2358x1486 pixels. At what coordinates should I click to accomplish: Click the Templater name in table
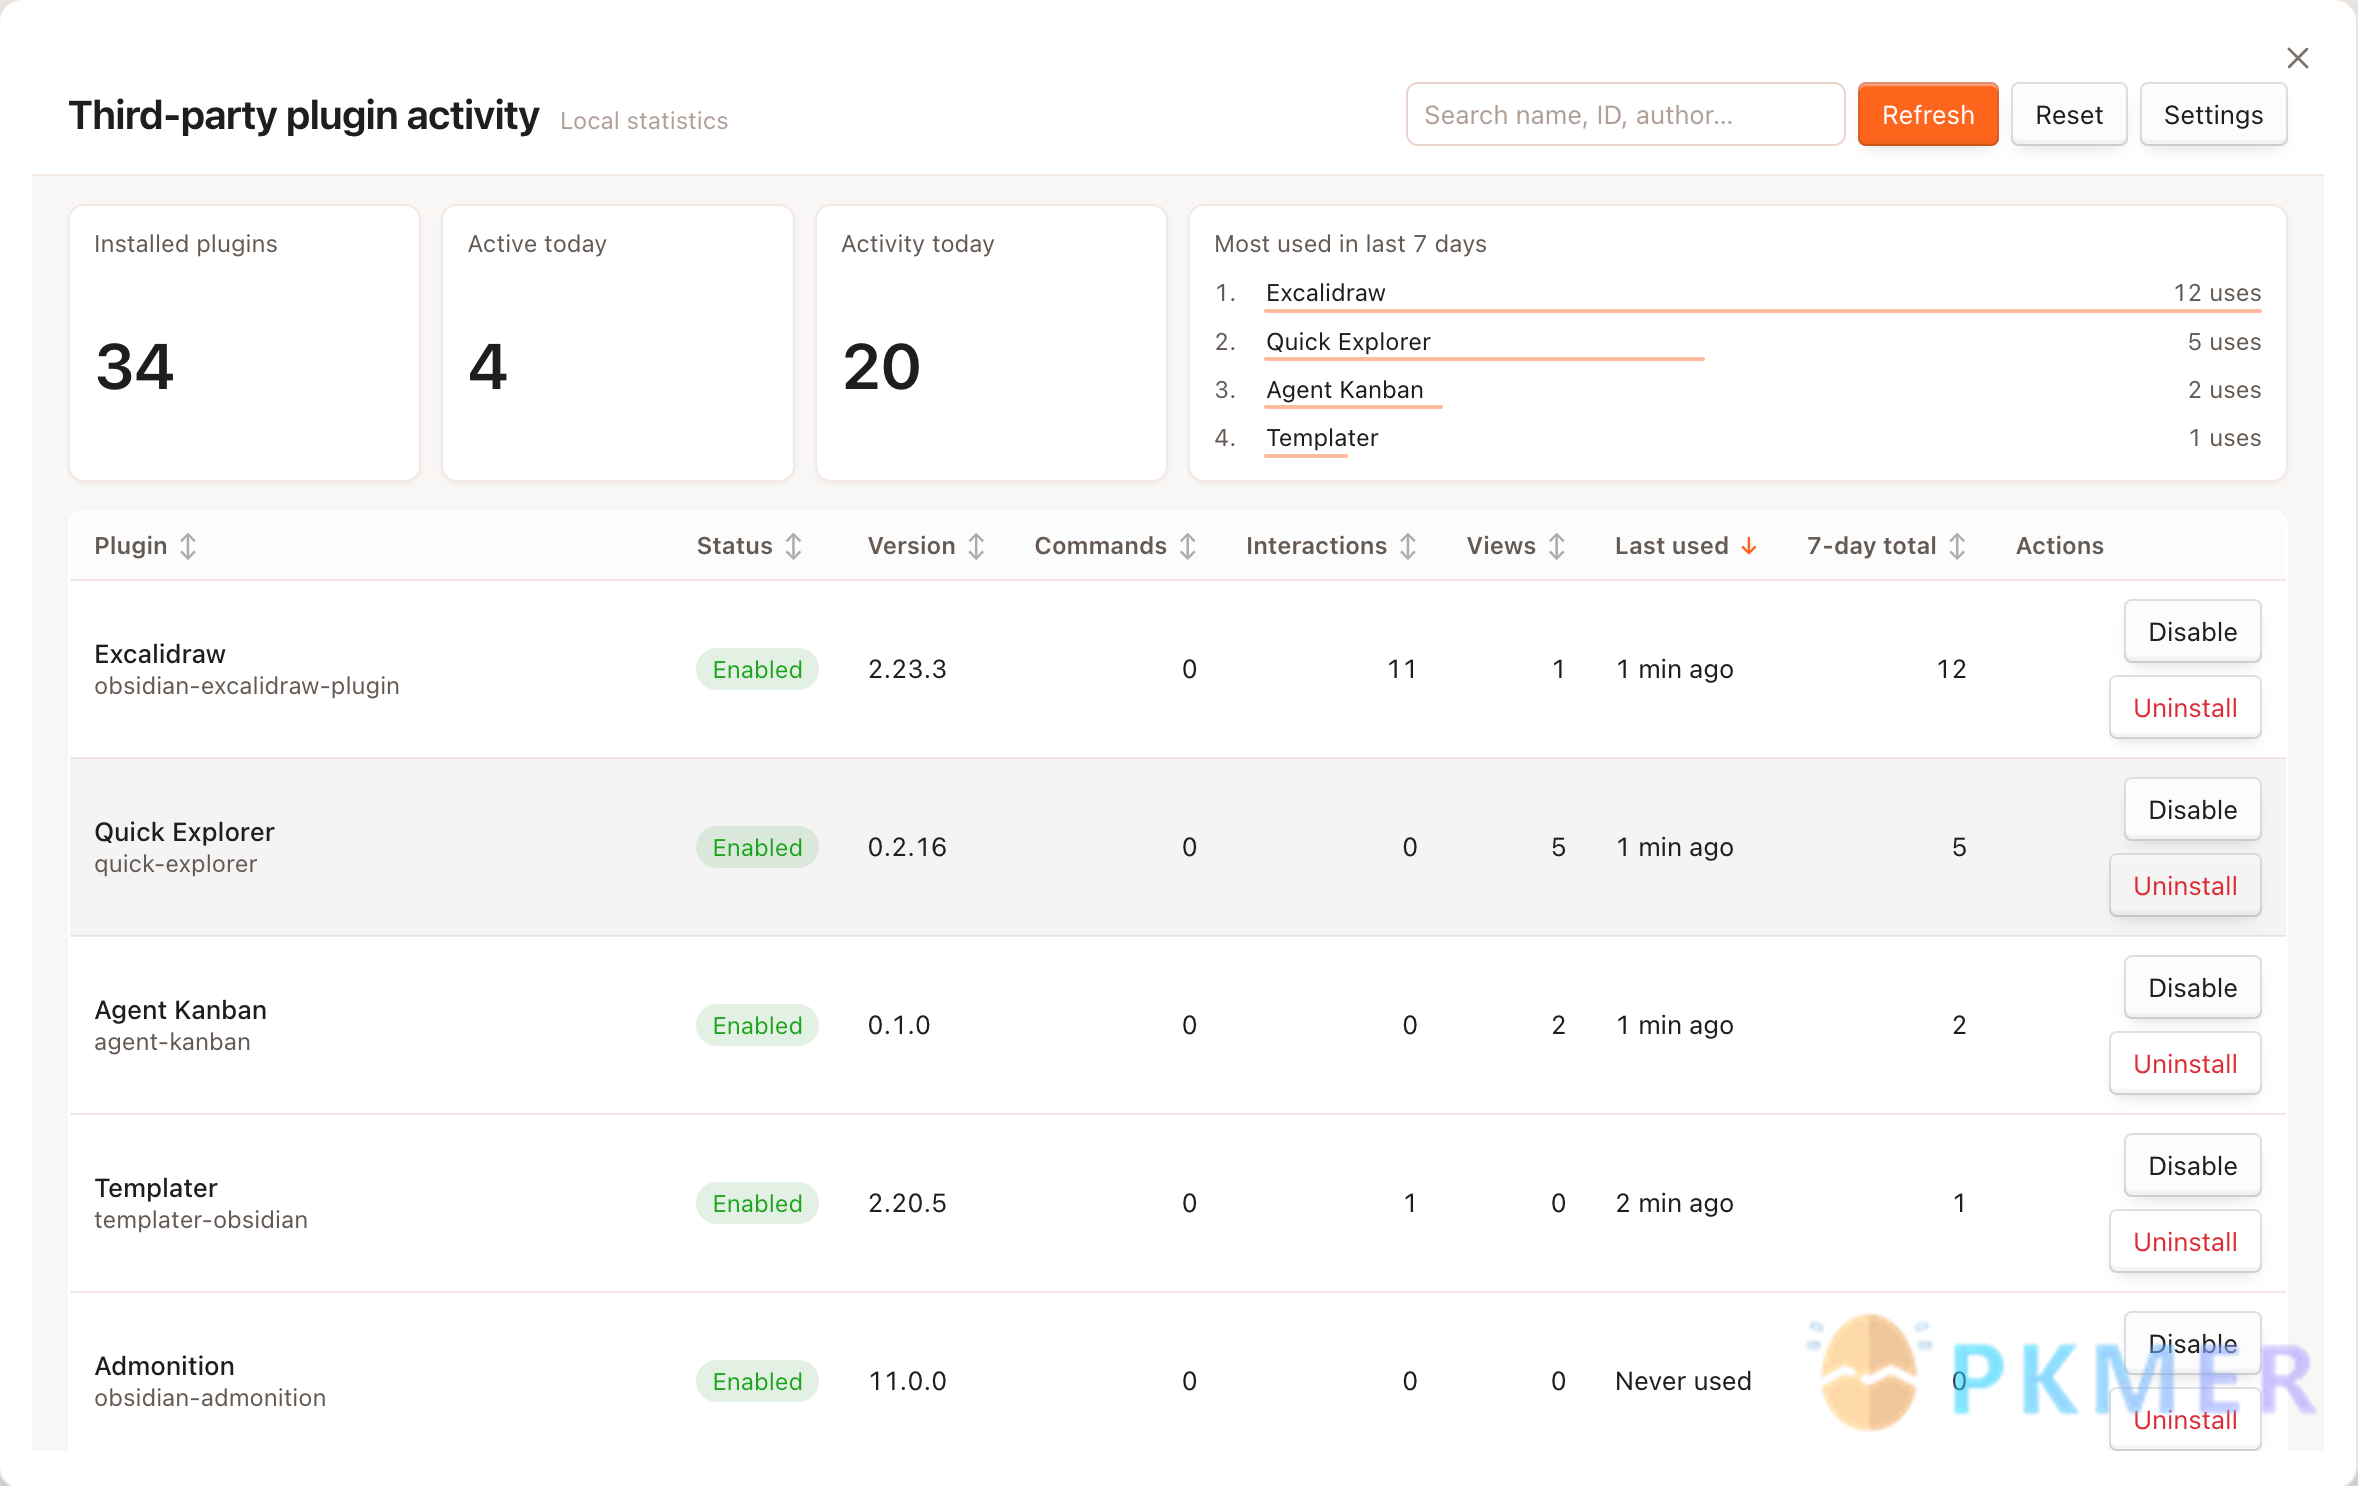tap(156, 1188)
